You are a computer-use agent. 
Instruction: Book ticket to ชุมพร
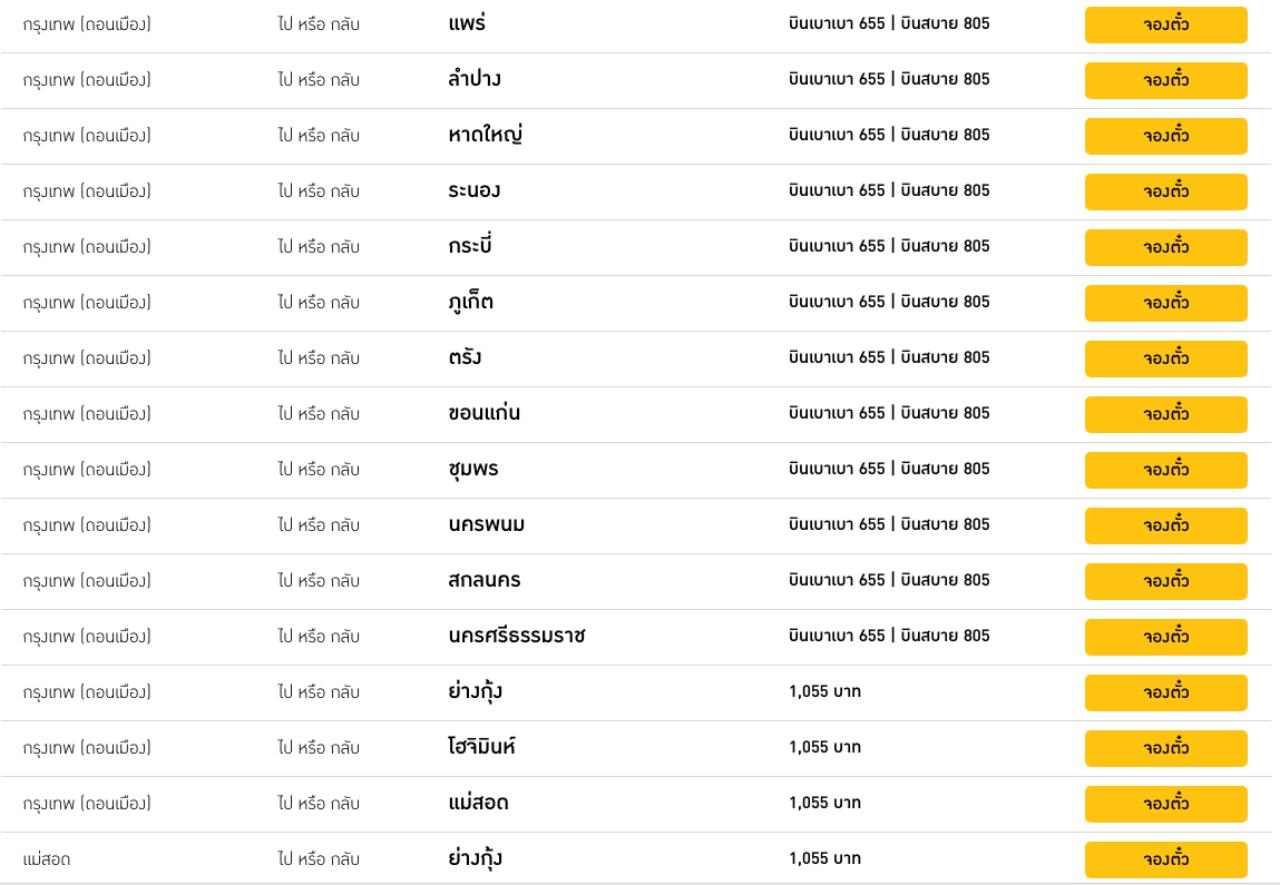[x=1166, y=470]
